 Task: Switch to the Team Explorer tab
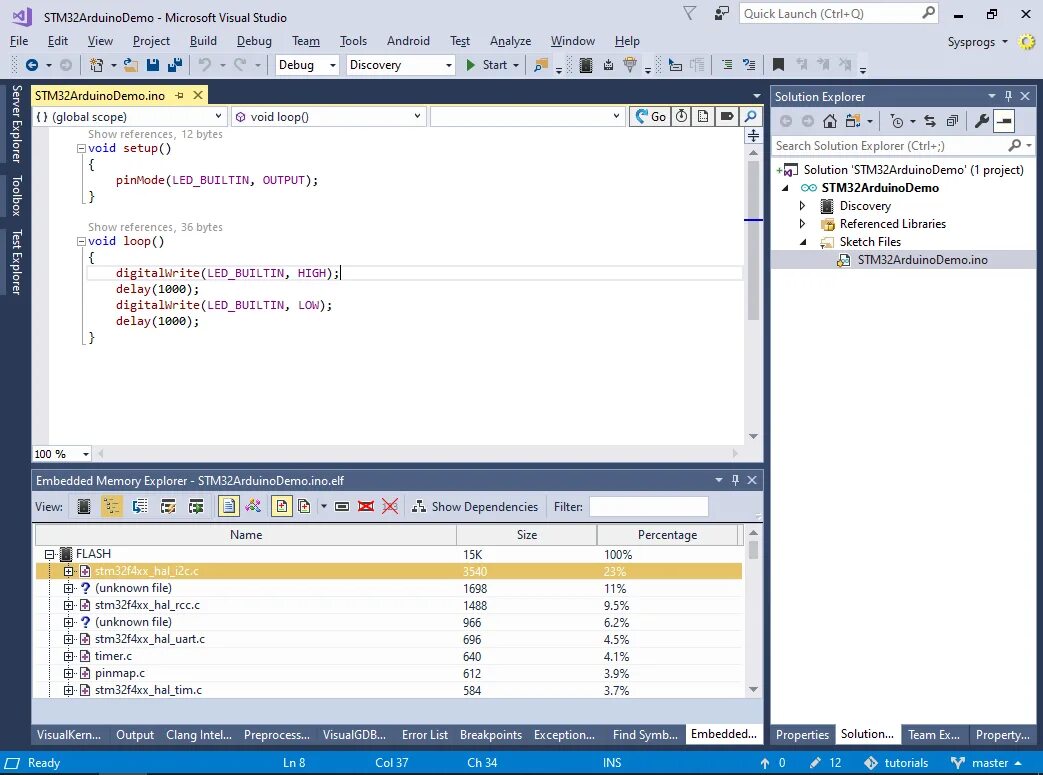[934, 735]
